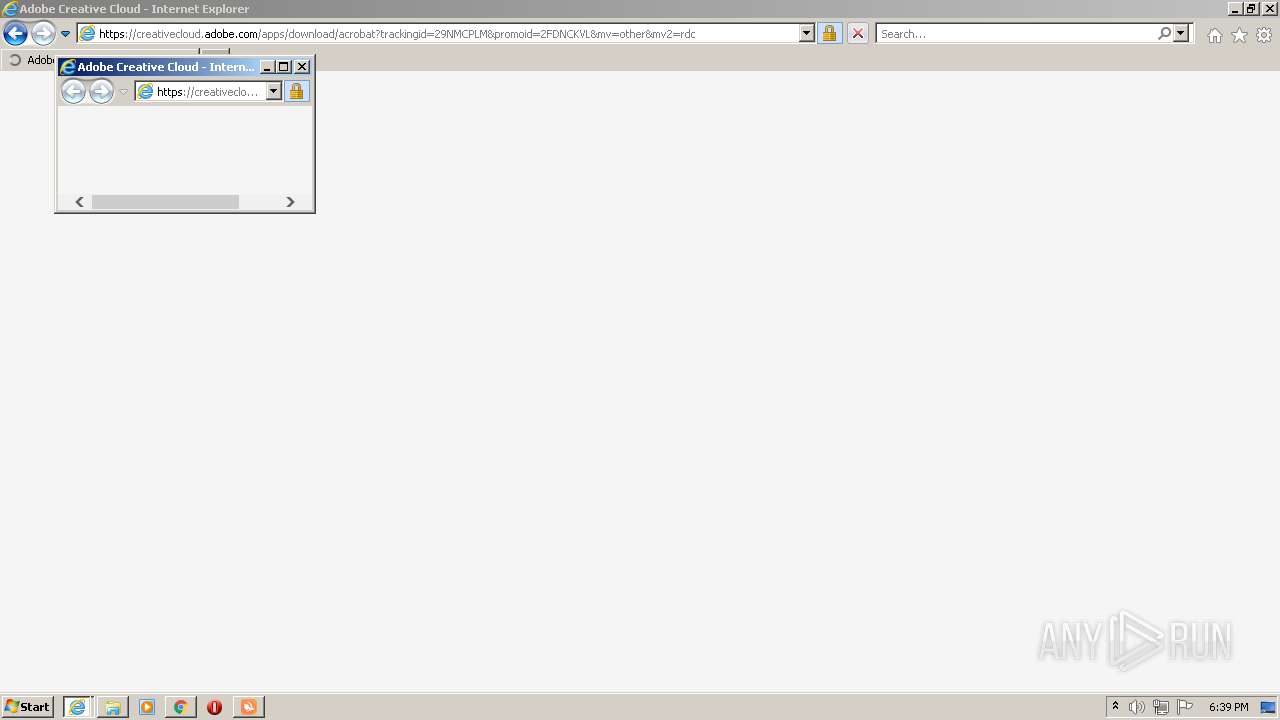Go back in the popup Adobe window
Viewport: 1280px width, 720px height.
[74, 92]
